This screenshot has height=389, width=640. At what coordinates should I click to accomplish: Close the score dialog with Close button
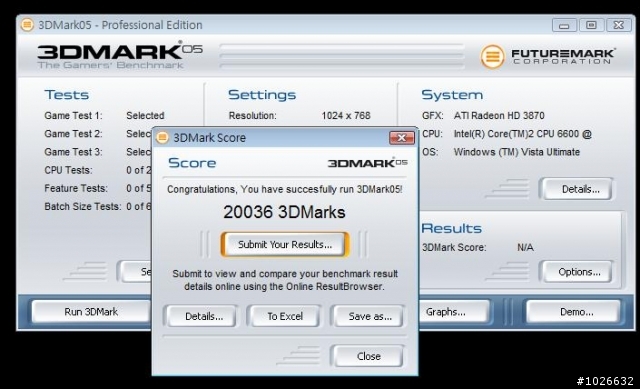pos(367,356)
